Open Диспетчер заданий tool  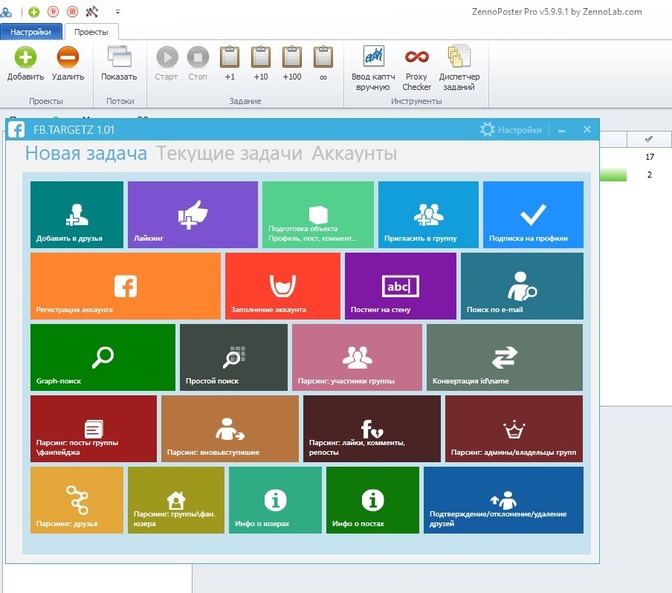(x=459, y=69)
